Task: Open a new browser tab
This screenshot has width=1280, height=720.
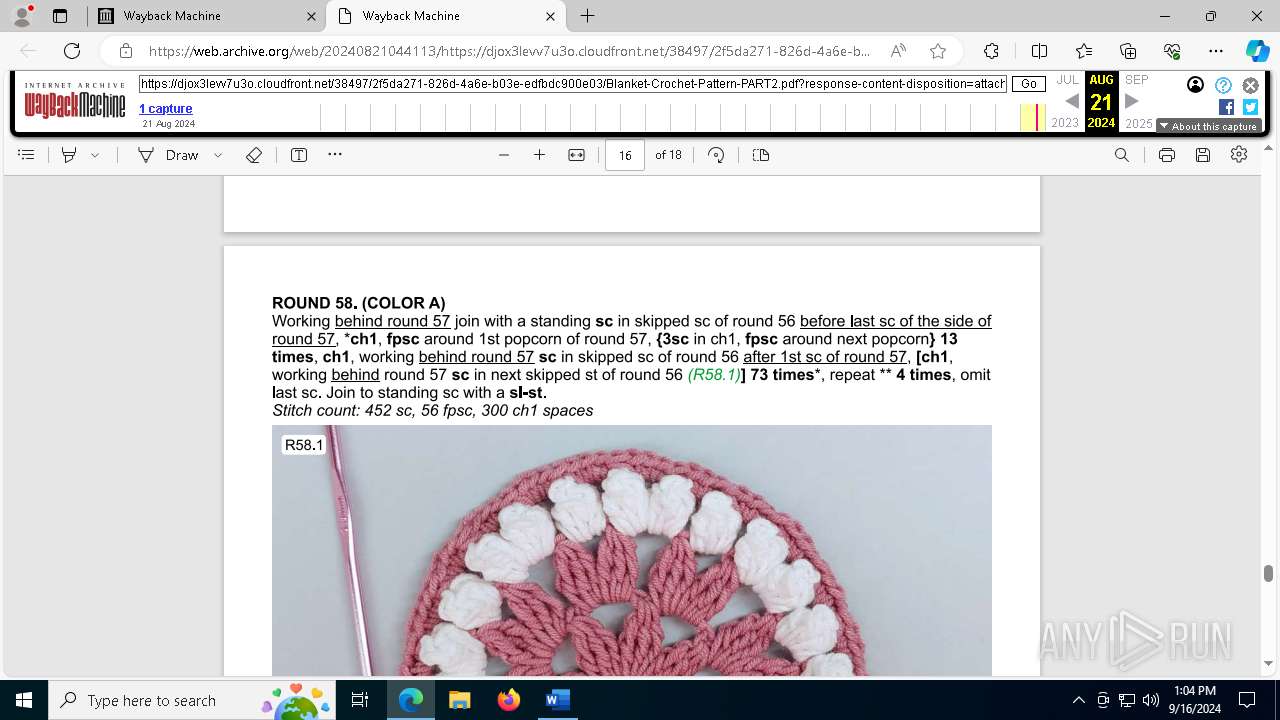Action: [588, 16]
